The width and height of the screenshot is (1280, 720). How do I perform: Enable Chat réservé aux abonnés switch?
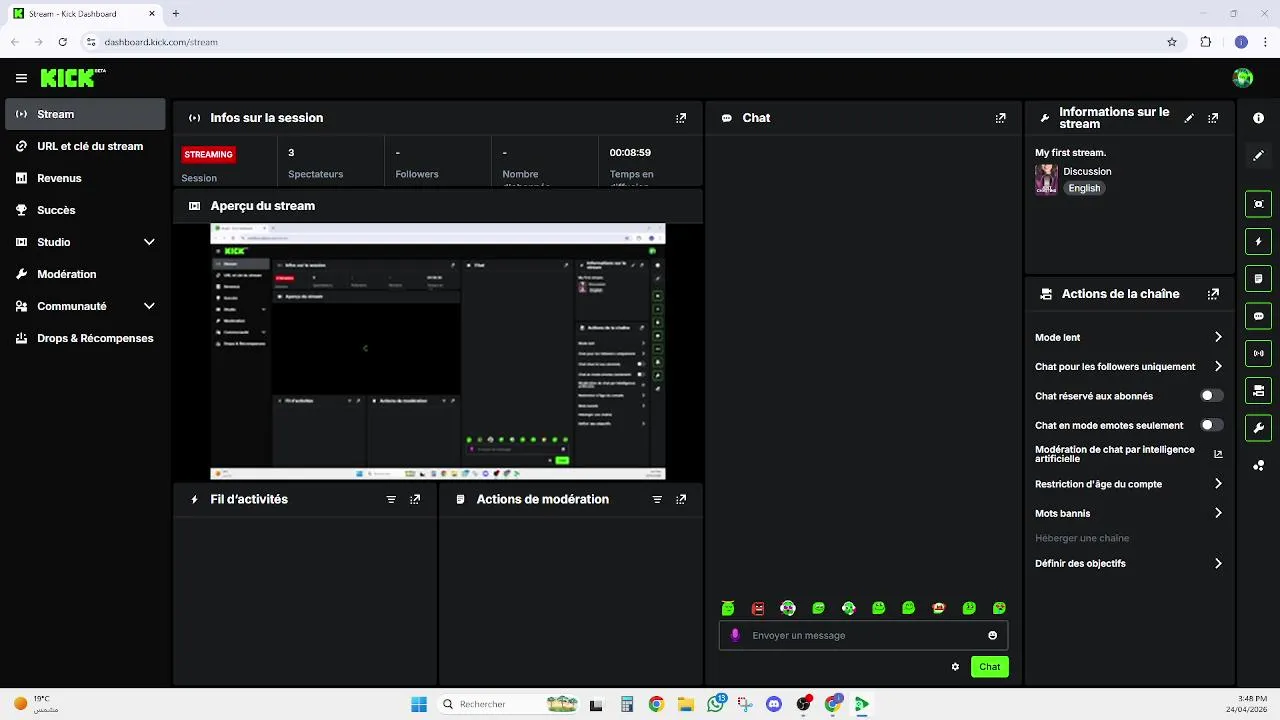(x=1211, y=396)
